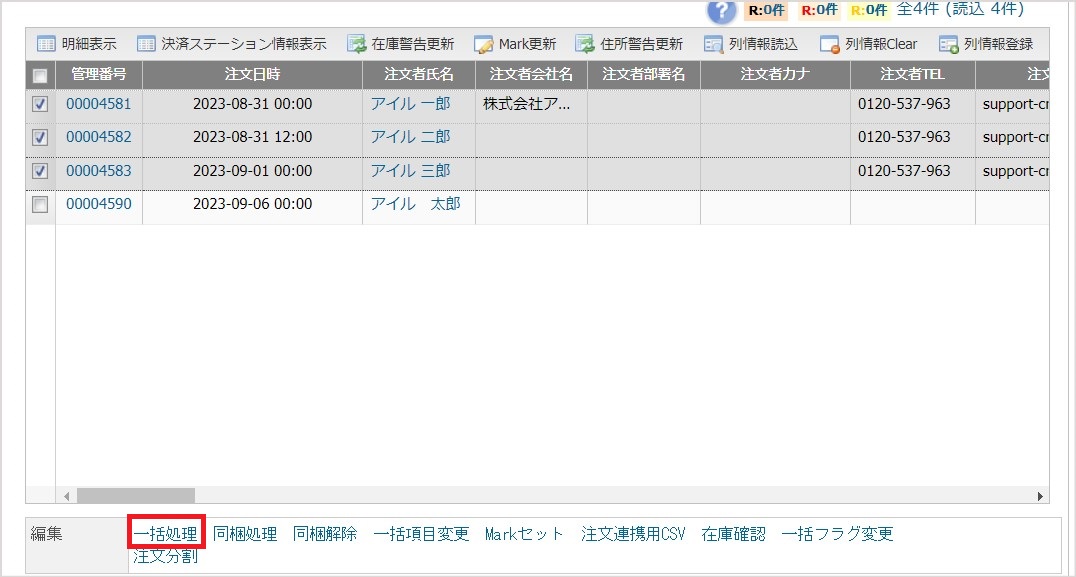Click 列情報読込 toolbar button
1076x577 pixels.
coord(751,44)
